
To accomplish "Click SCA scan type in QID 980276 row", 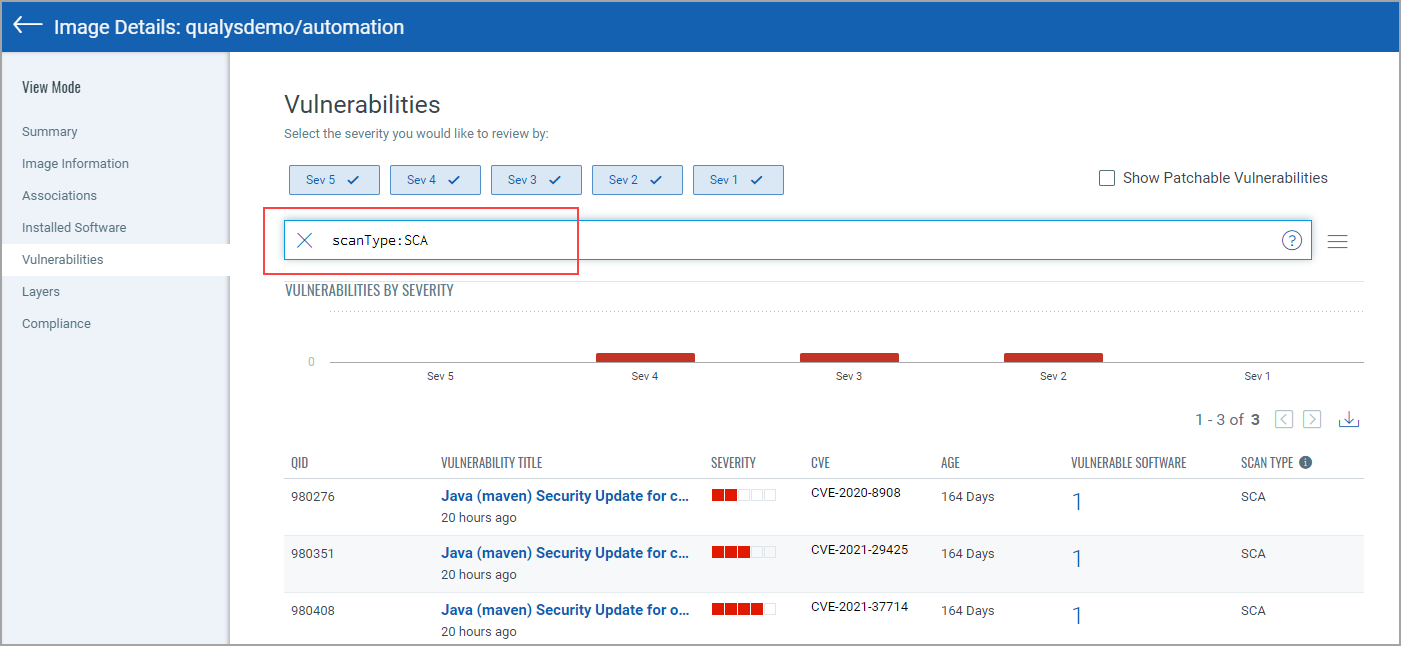I will (x=1253, y=497).
